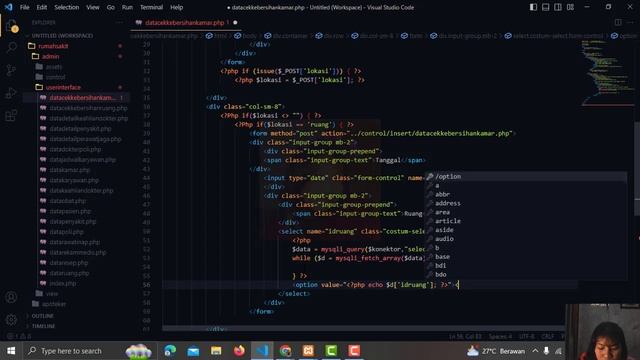Open the Go menu
The height and width of the screenshot is (360, 640).
[x=111, y=7]
